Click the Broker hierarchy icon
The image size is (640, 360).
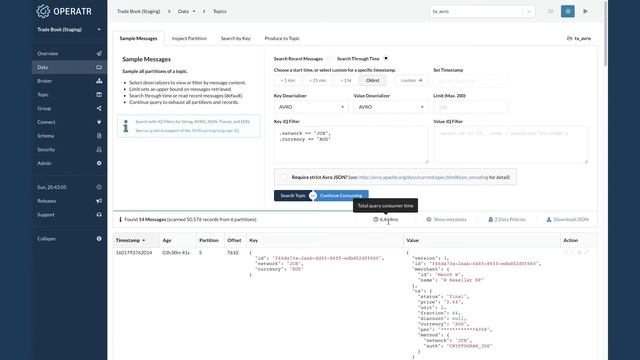99,81
